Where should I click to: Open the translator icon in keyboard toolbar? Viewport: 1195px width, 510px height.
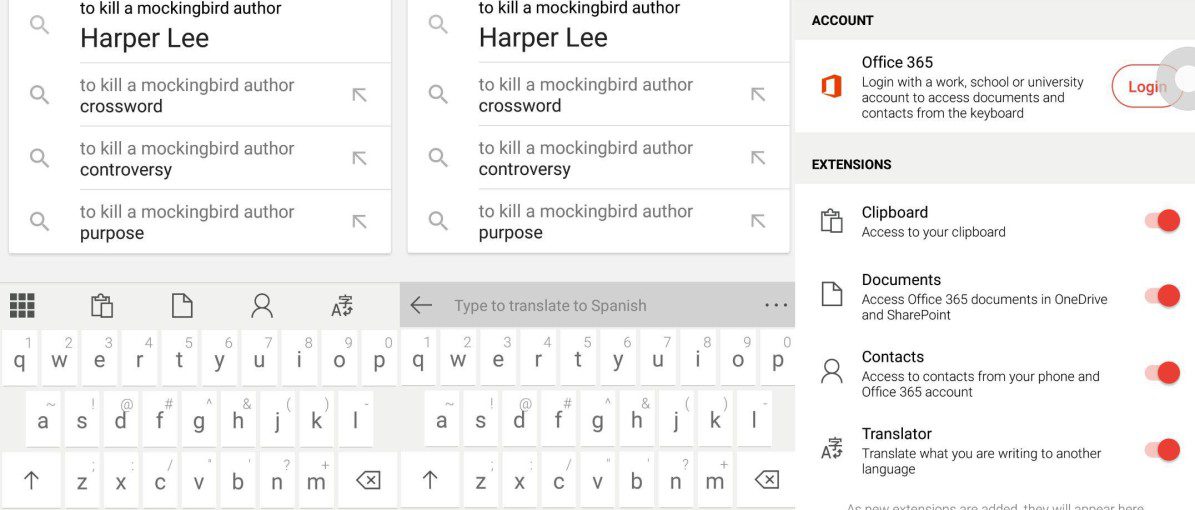(x=342, y=306)
